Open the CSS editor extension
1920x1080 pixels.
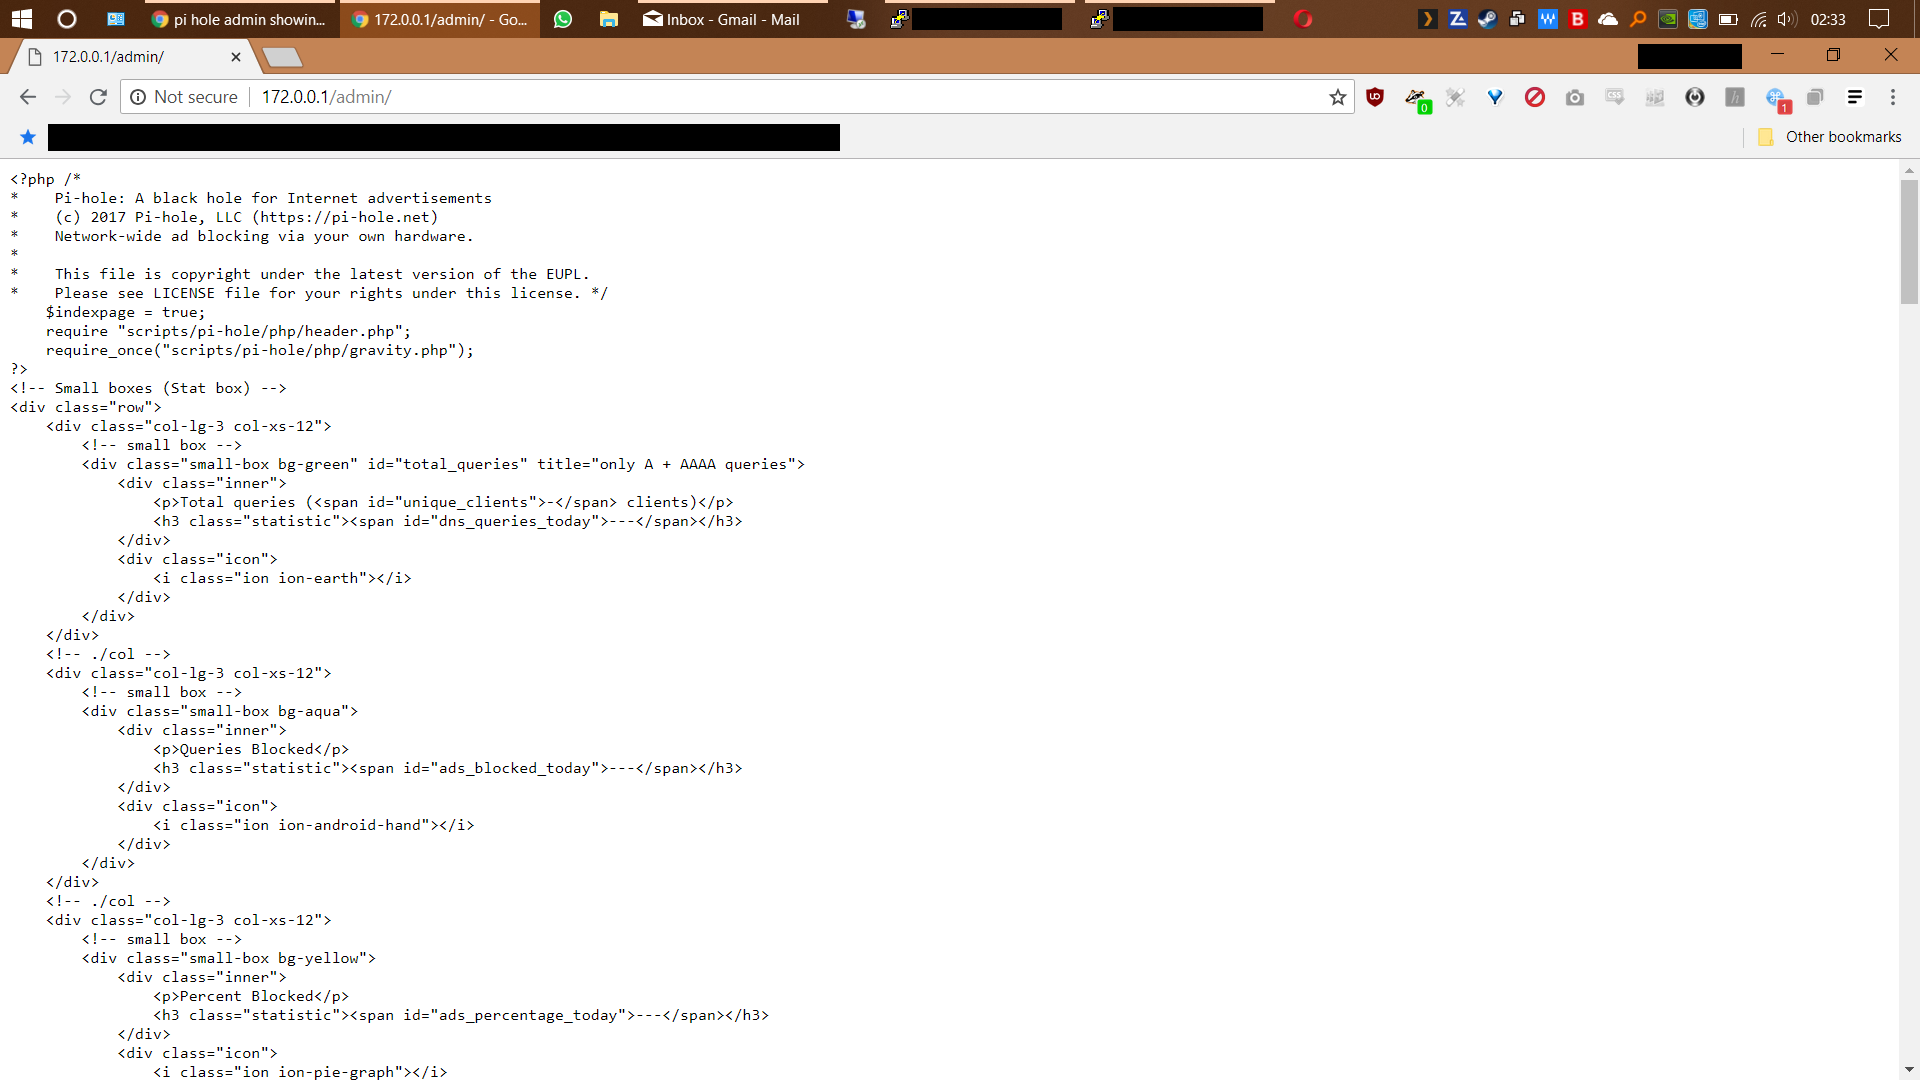coord(1615,97)
